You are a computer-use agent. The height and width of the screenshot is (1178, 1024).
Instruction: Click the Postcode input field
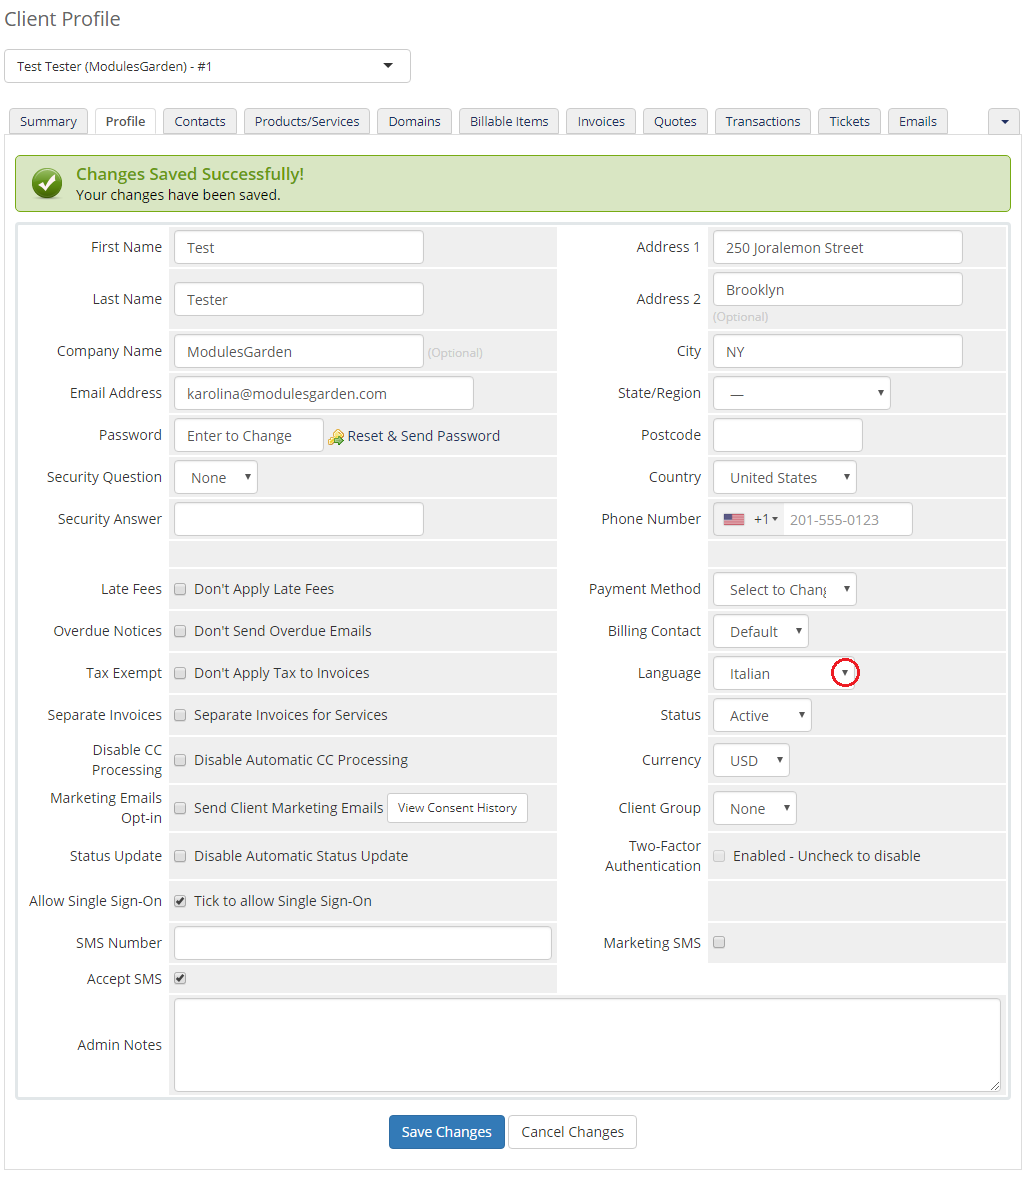[x=787, y=436]
